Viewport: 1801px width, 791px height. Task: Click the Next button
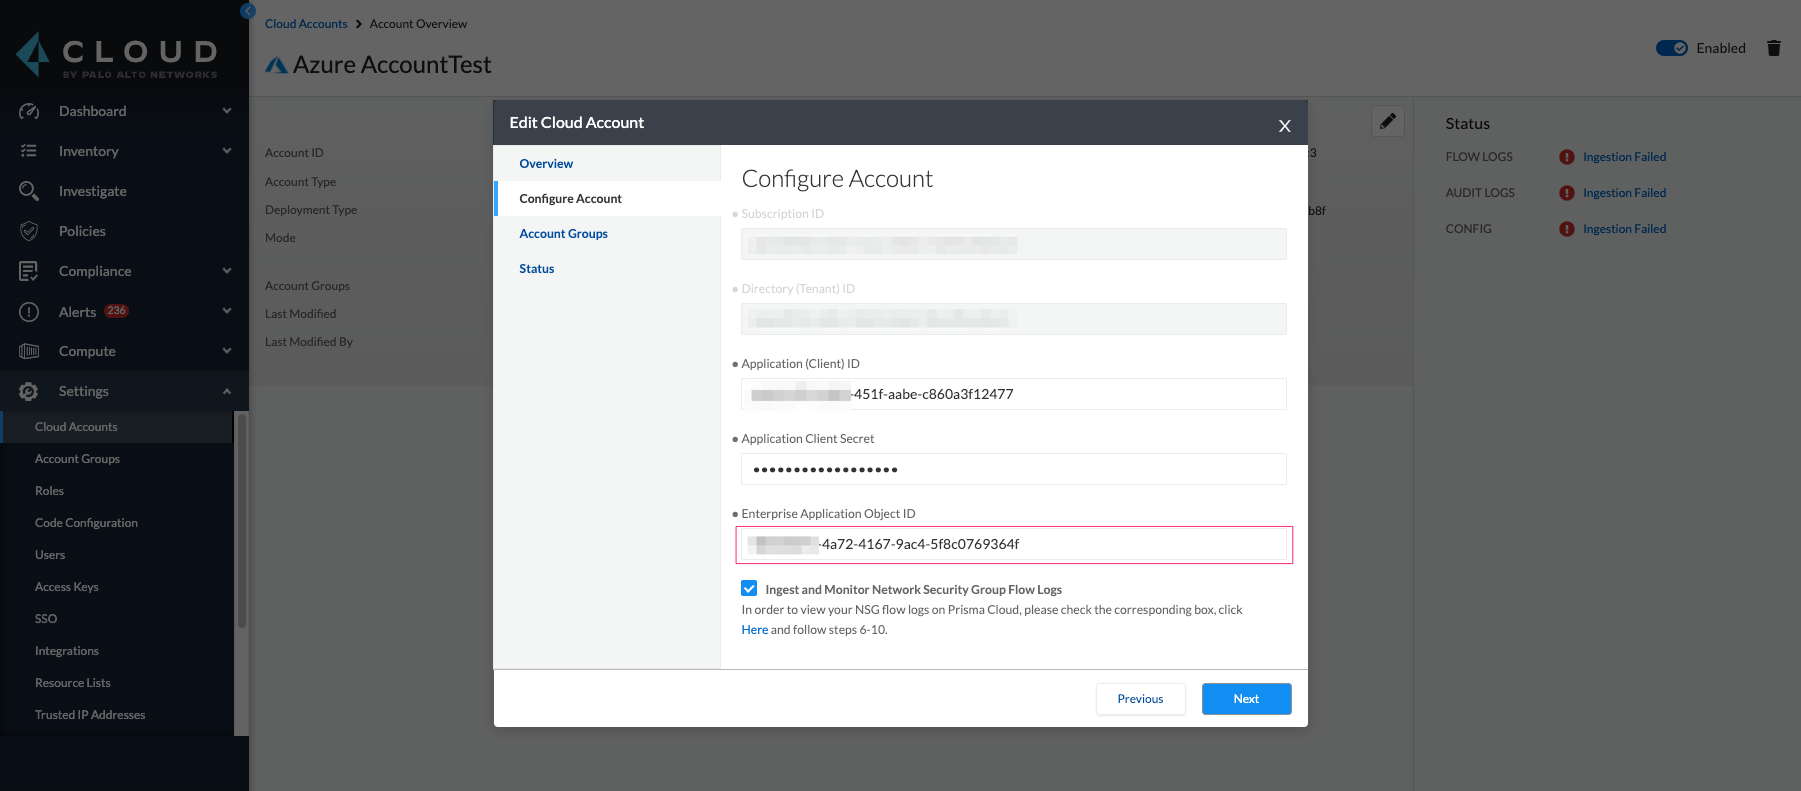pos(1246,699)
